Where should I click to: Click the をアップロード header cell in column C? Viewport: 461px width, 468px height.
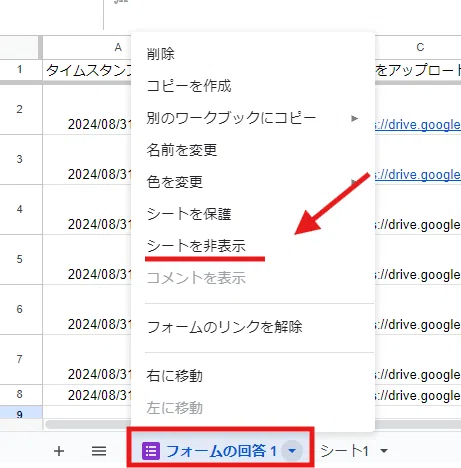pyautogui.click(x=418, y=70)
